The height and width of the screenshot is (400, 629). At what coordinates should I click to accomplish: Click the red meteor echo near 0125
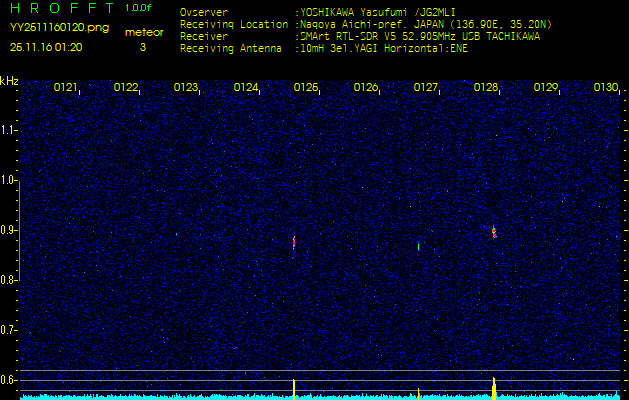coord(294,242)
